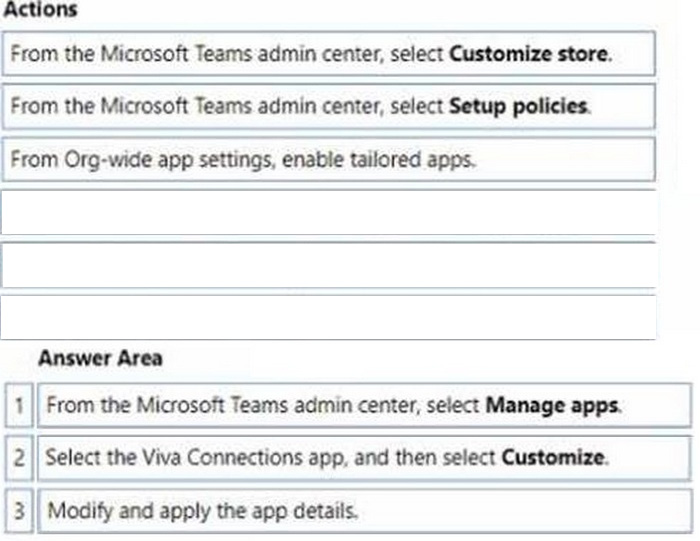Click the bold Manage apps text
The image size is (700, 541).
tap(552, 406)
